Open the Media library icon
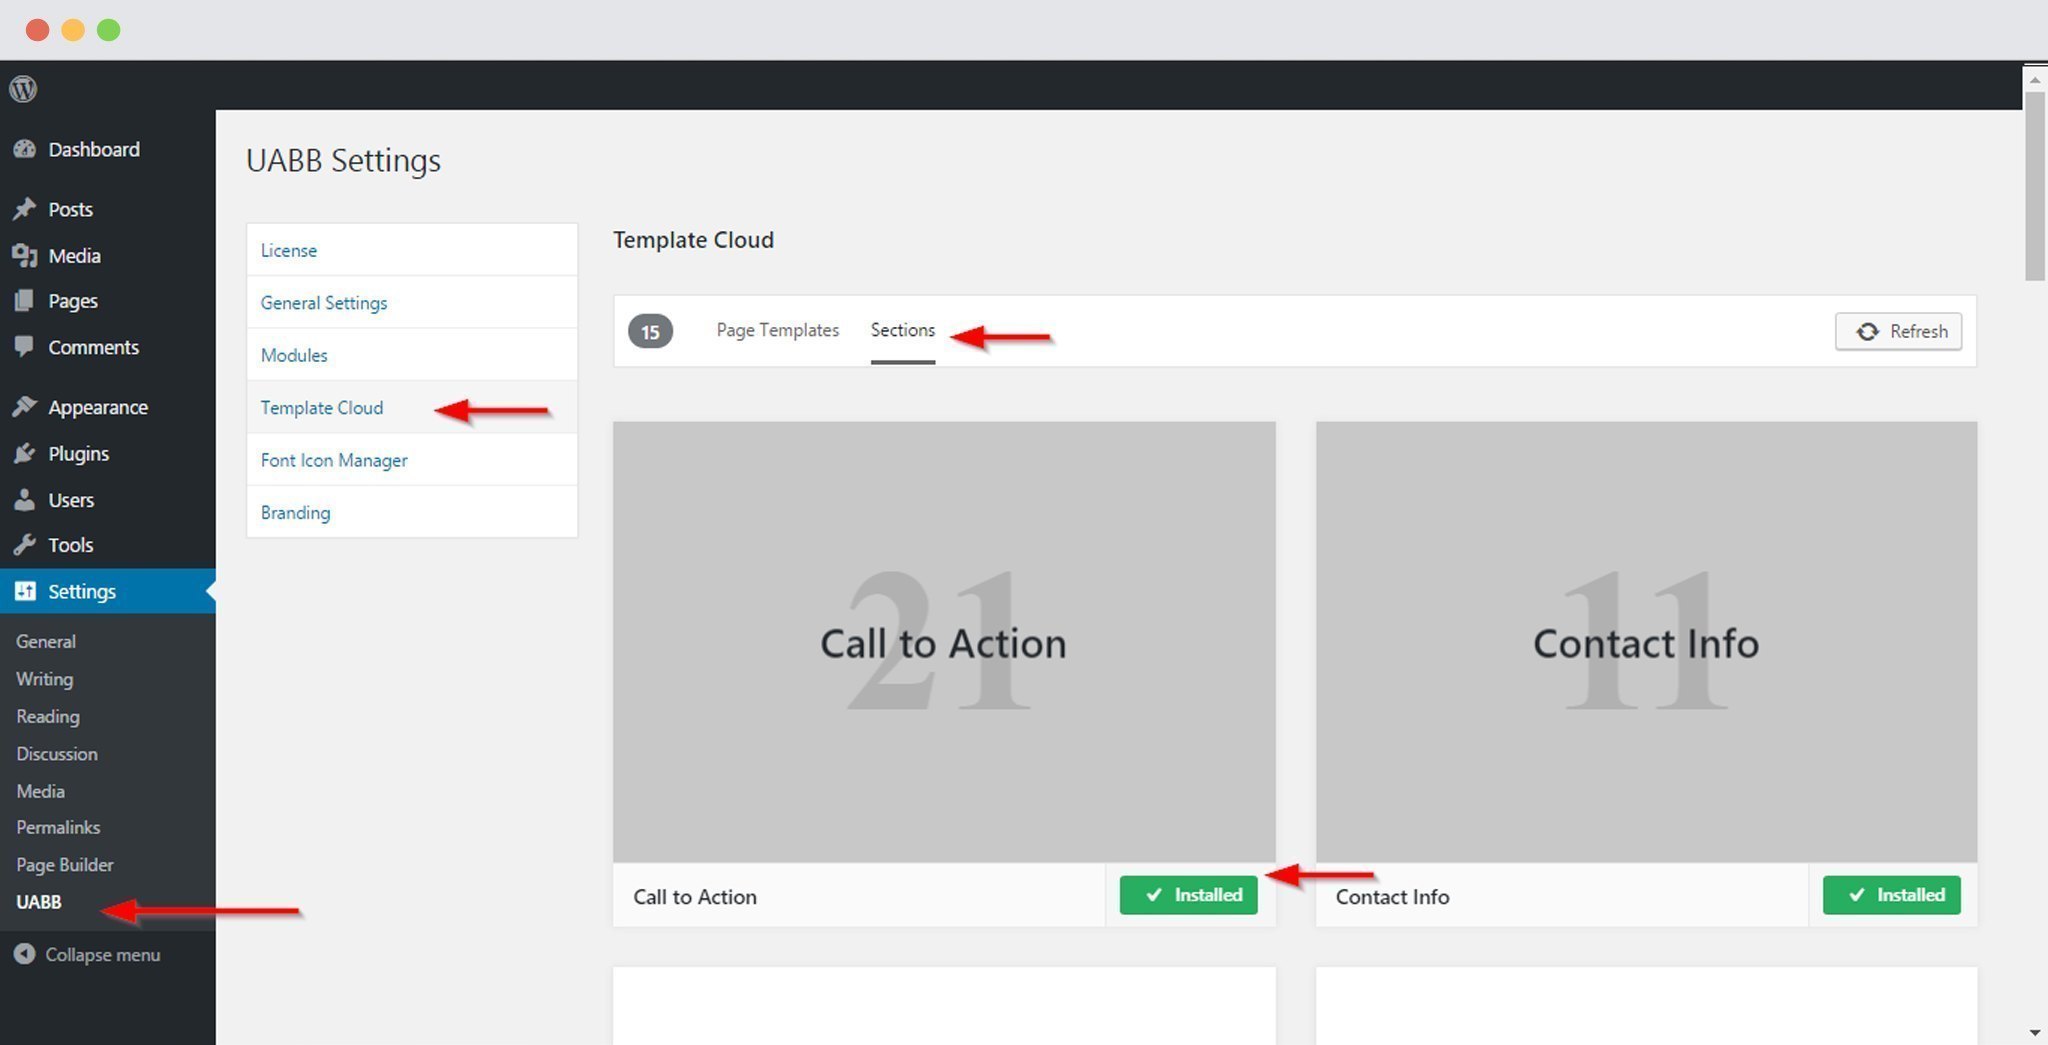 [x=26, y=255]
